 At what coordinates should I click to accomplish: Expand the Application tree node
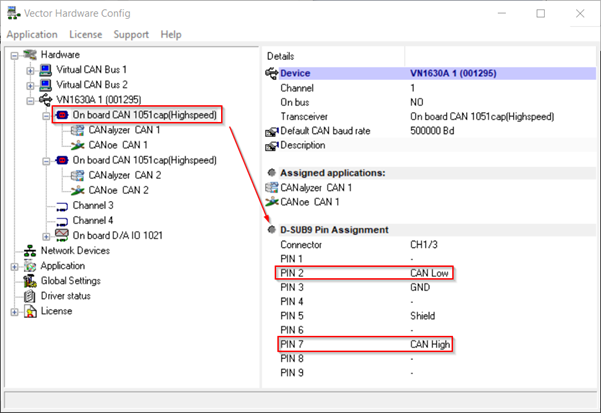pos(15,266)
